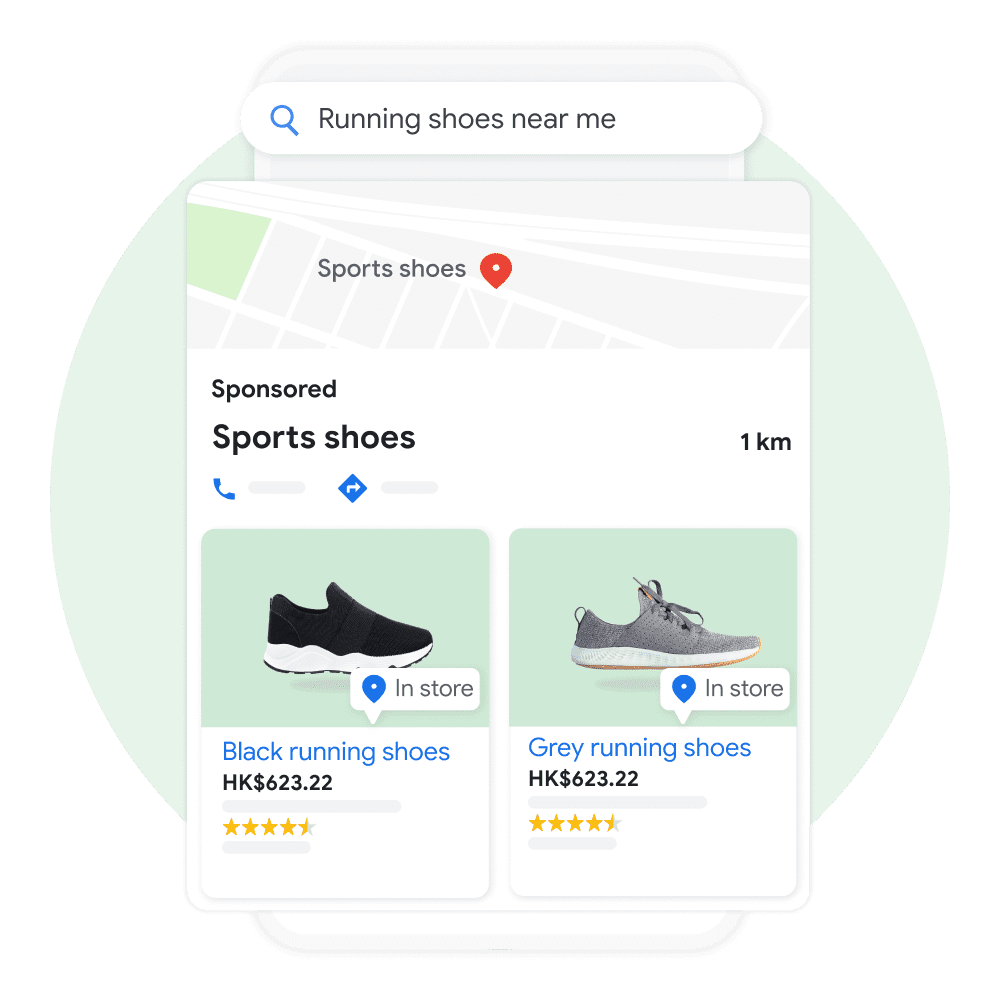Click the Sports shoes store heading

click(314, 438)
